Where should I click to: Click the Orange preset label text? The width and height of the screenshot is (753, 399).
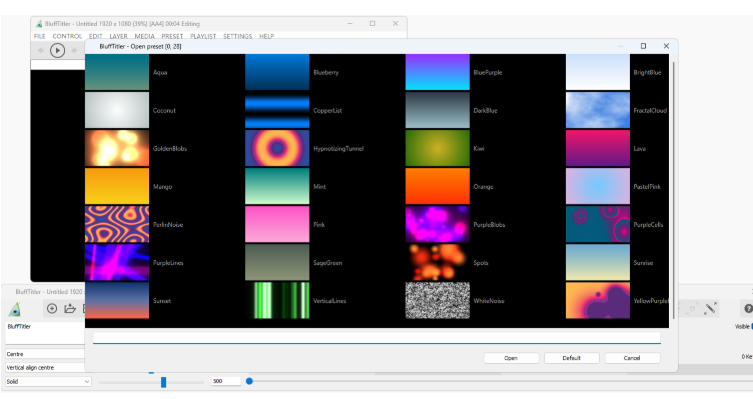(x=483, y=187)
